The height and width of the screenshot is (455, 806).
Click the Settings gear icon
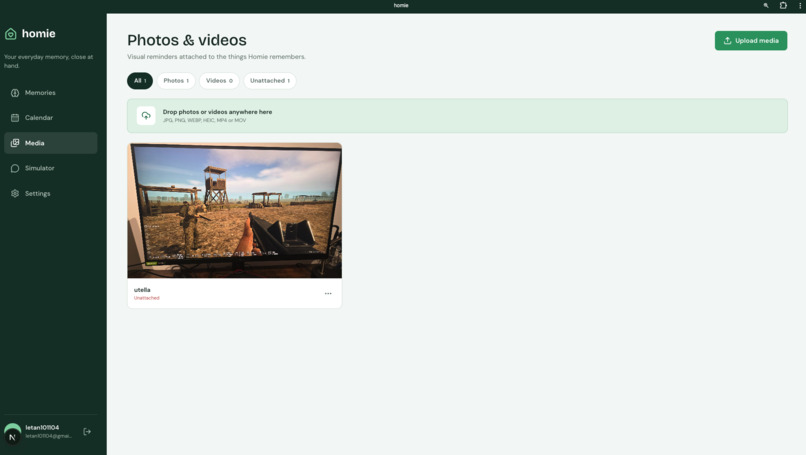pos(15,193)
